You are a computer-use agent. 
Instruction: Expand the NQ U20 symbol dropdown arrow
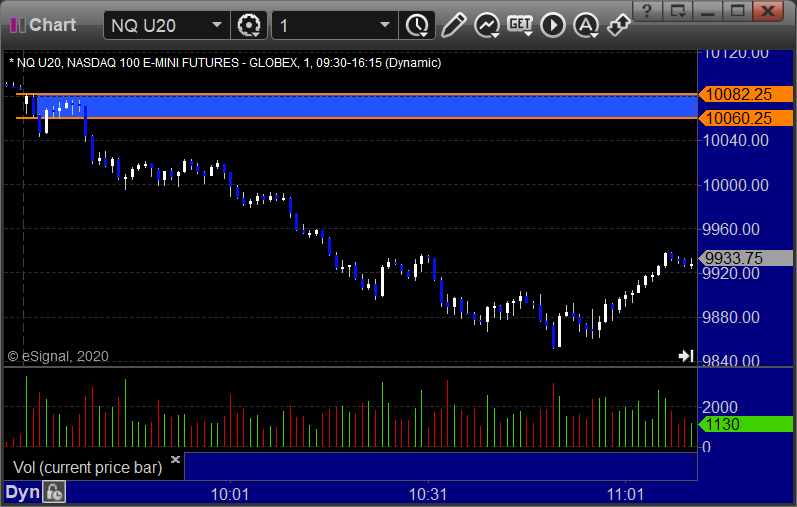coord(217,25)
